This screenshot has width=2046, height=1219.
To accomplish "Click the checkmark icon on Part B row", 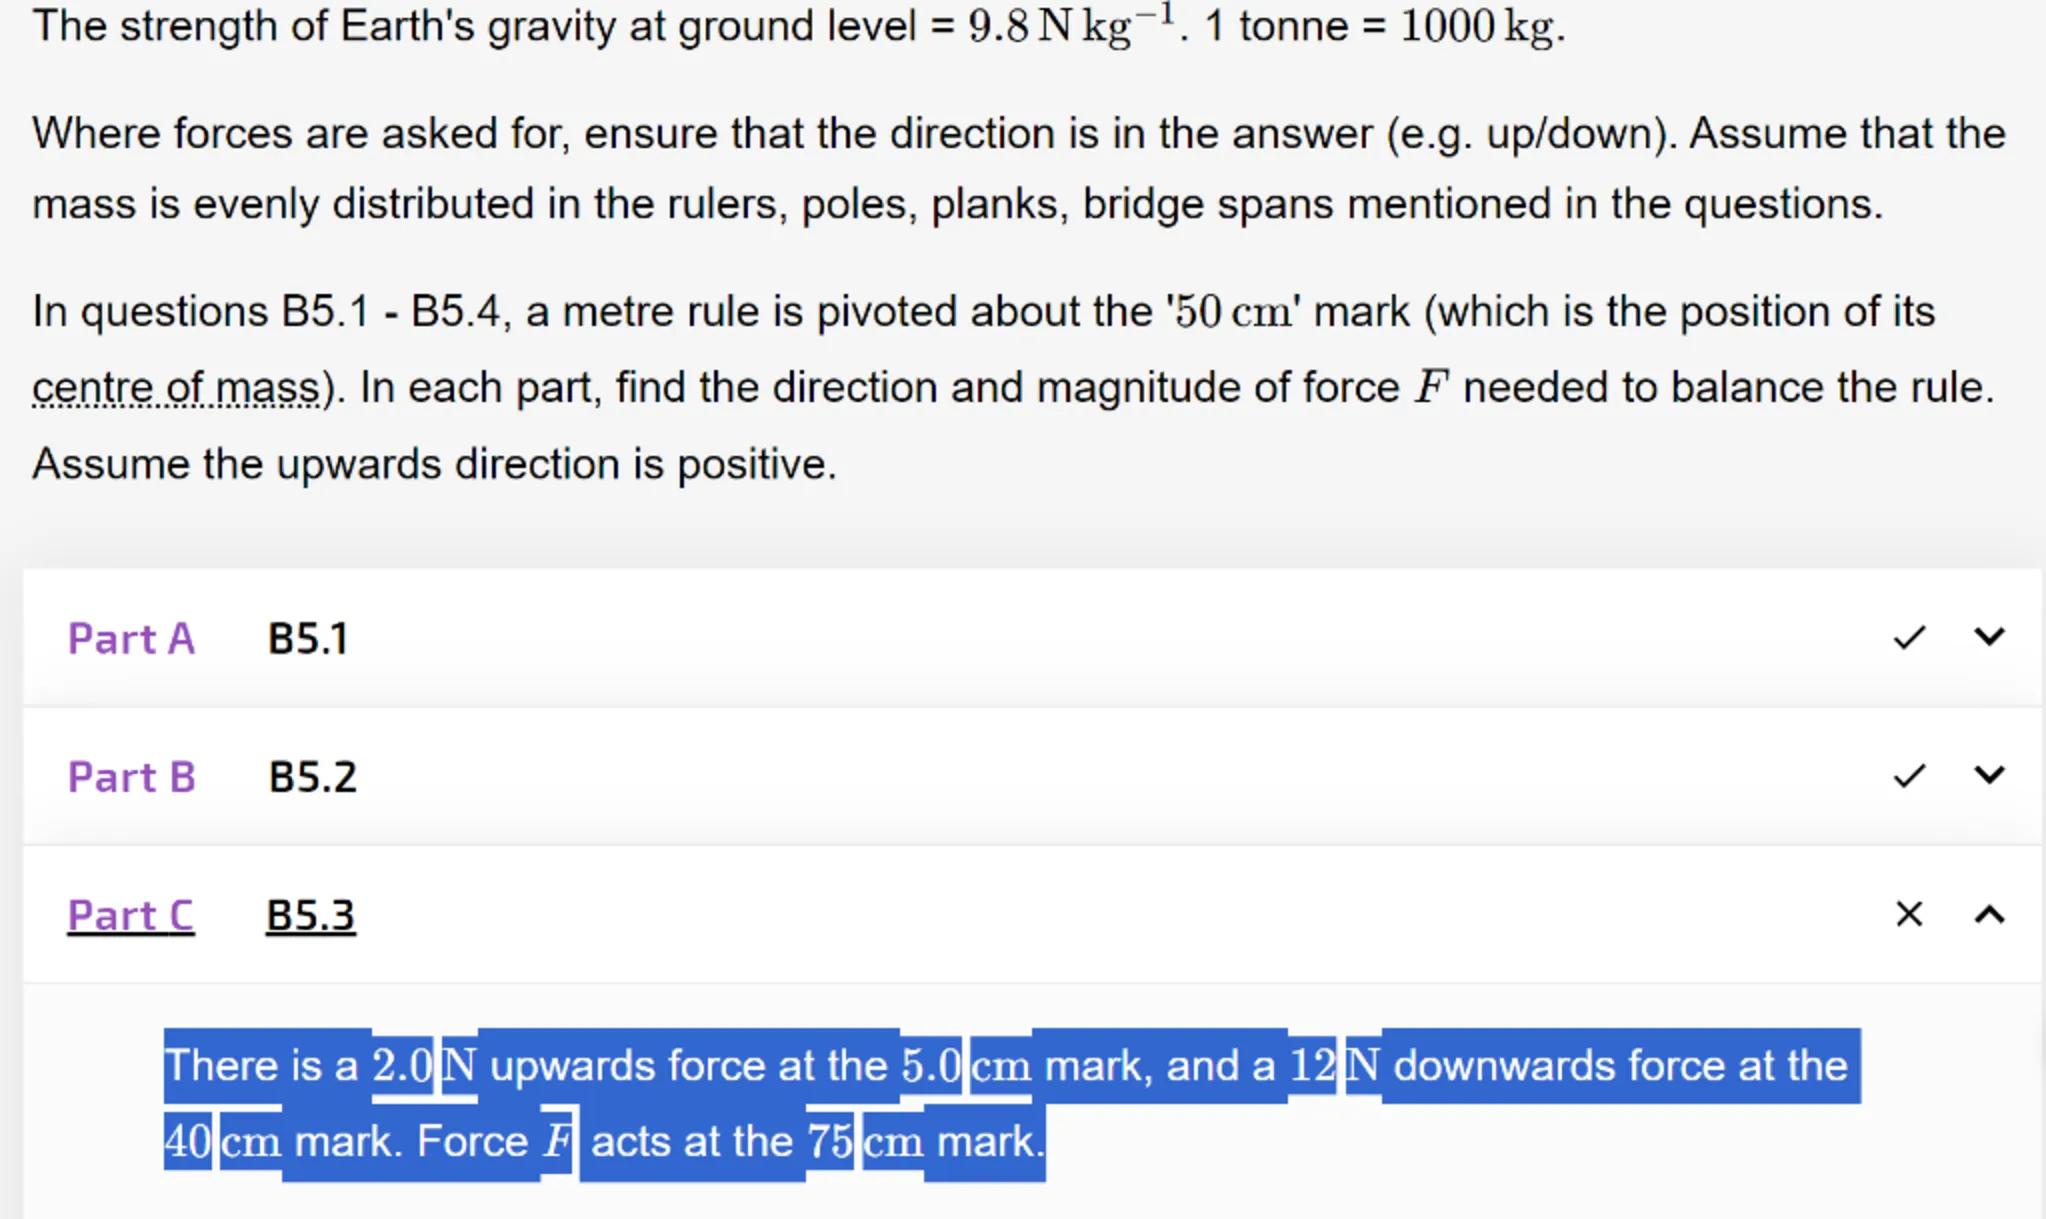I will pyautogui.click(x=1909, y=776).
